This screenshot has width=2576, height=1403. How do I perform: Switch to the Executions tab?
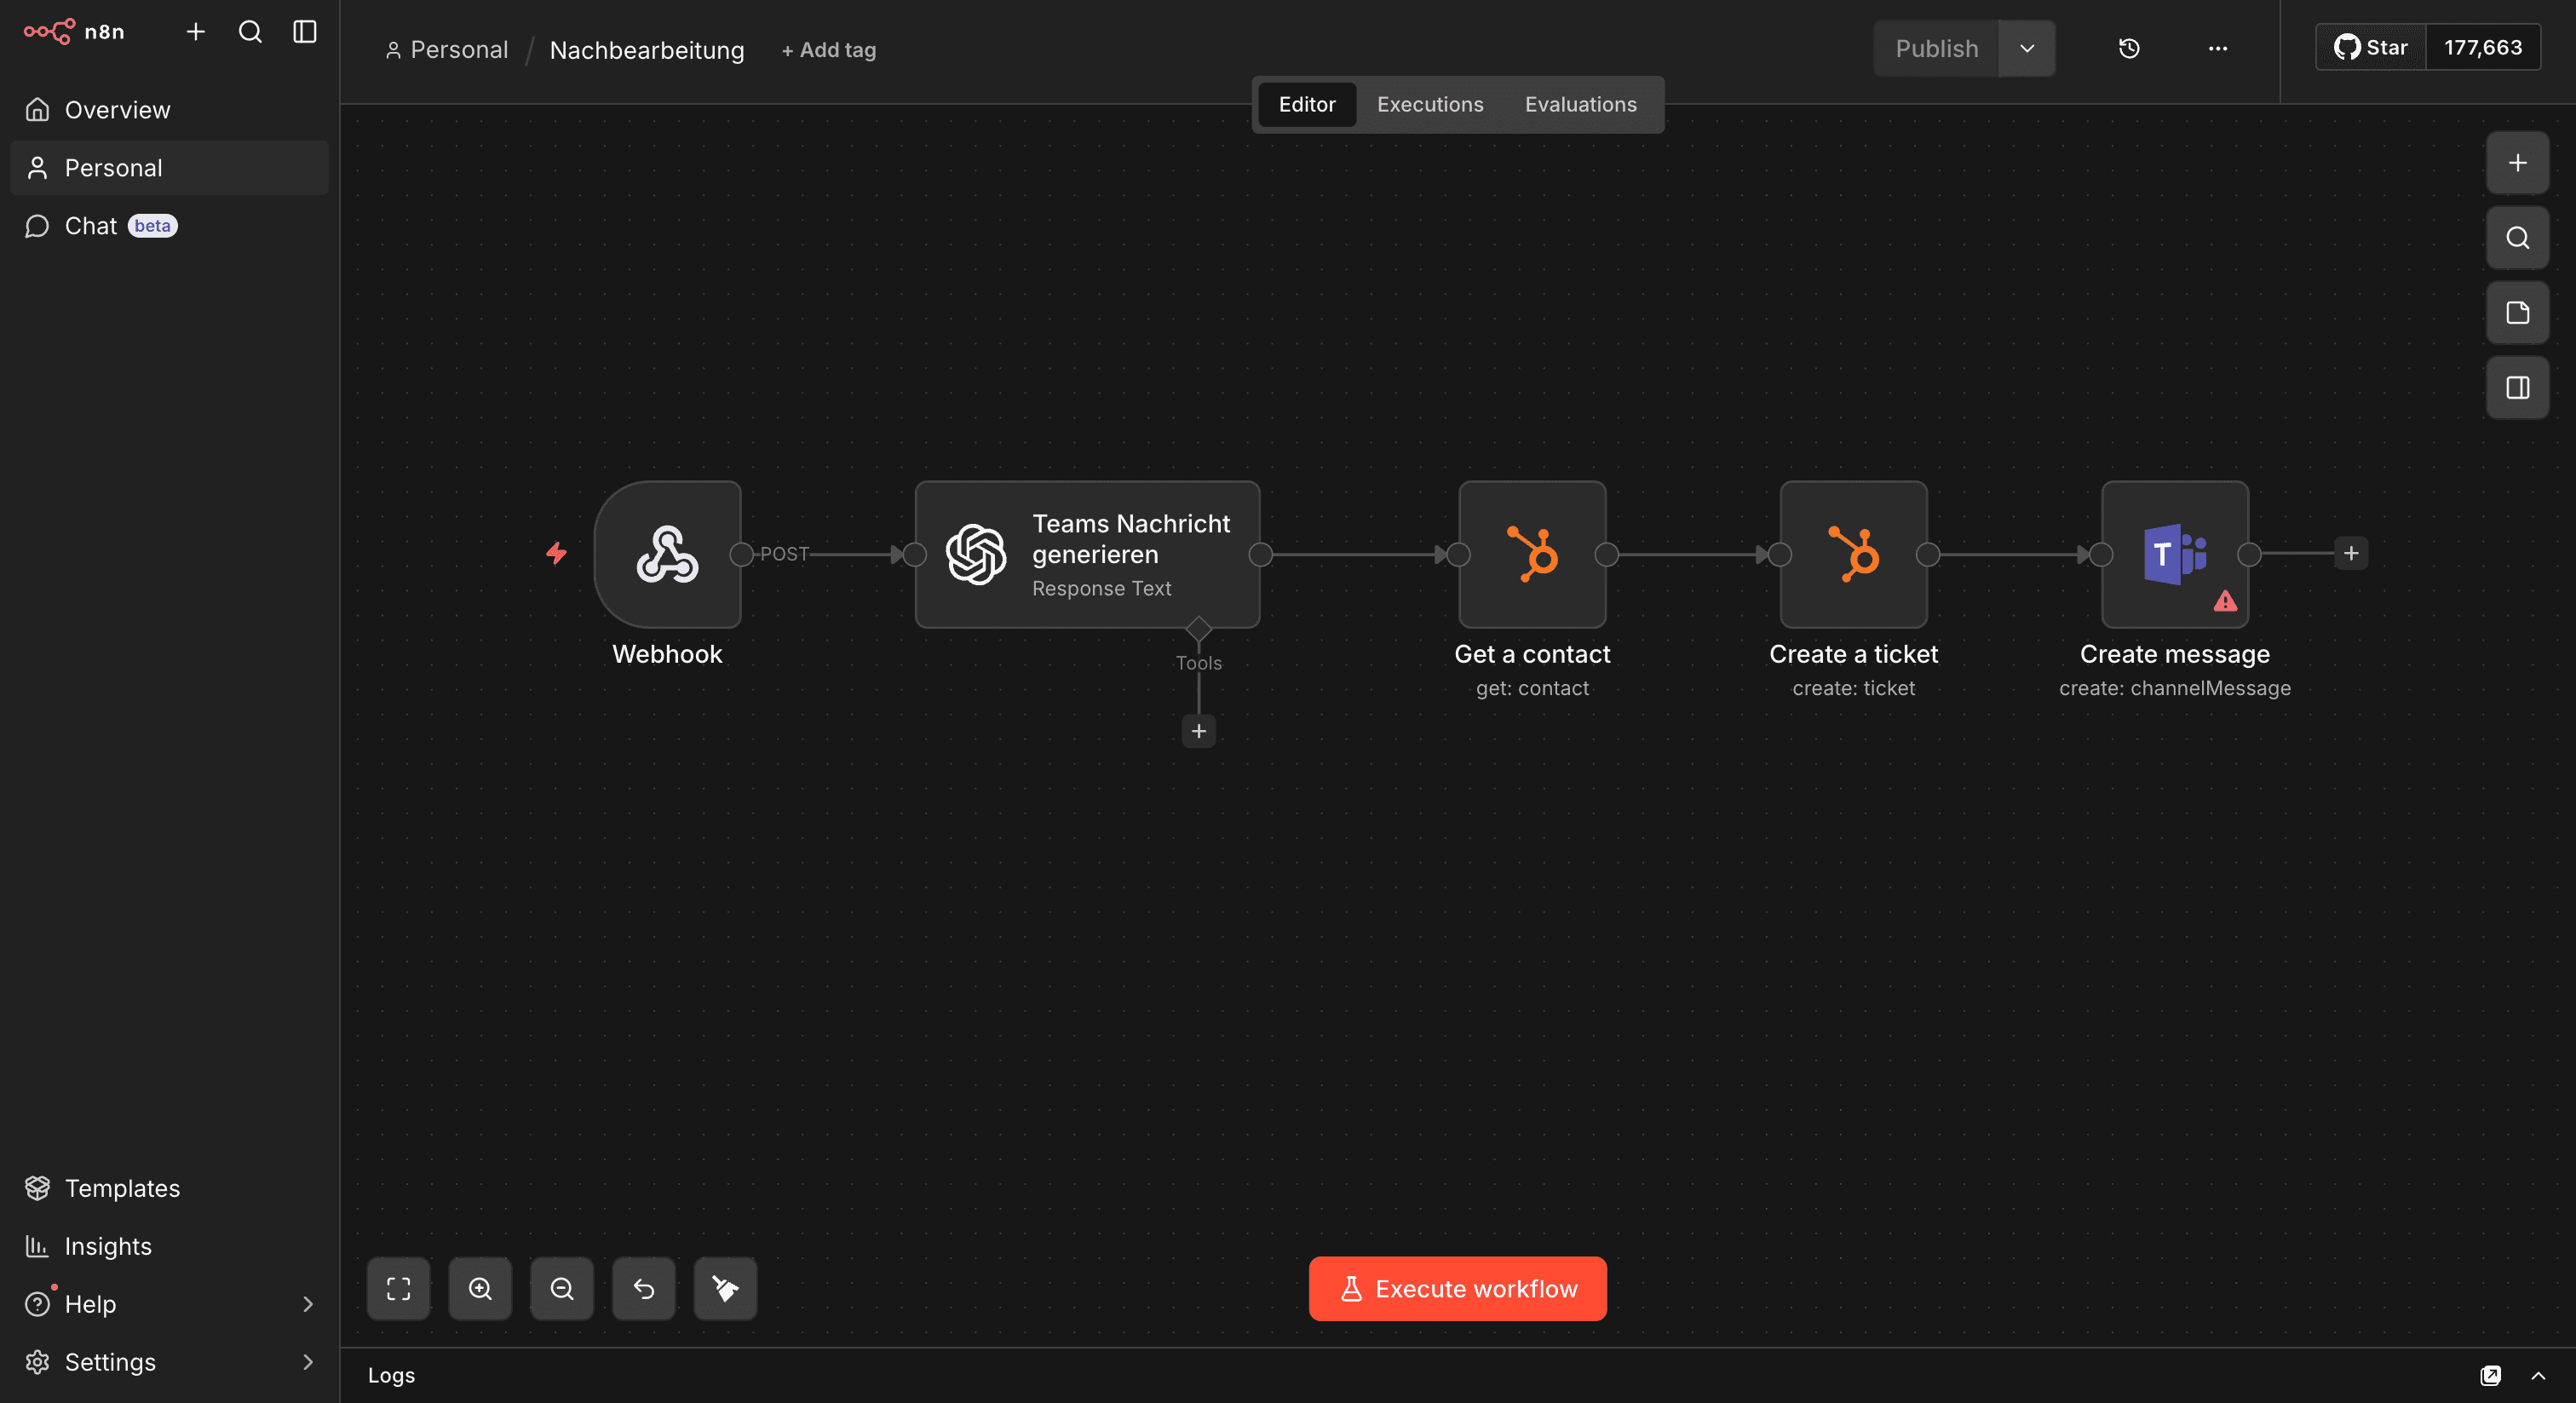1429,104
